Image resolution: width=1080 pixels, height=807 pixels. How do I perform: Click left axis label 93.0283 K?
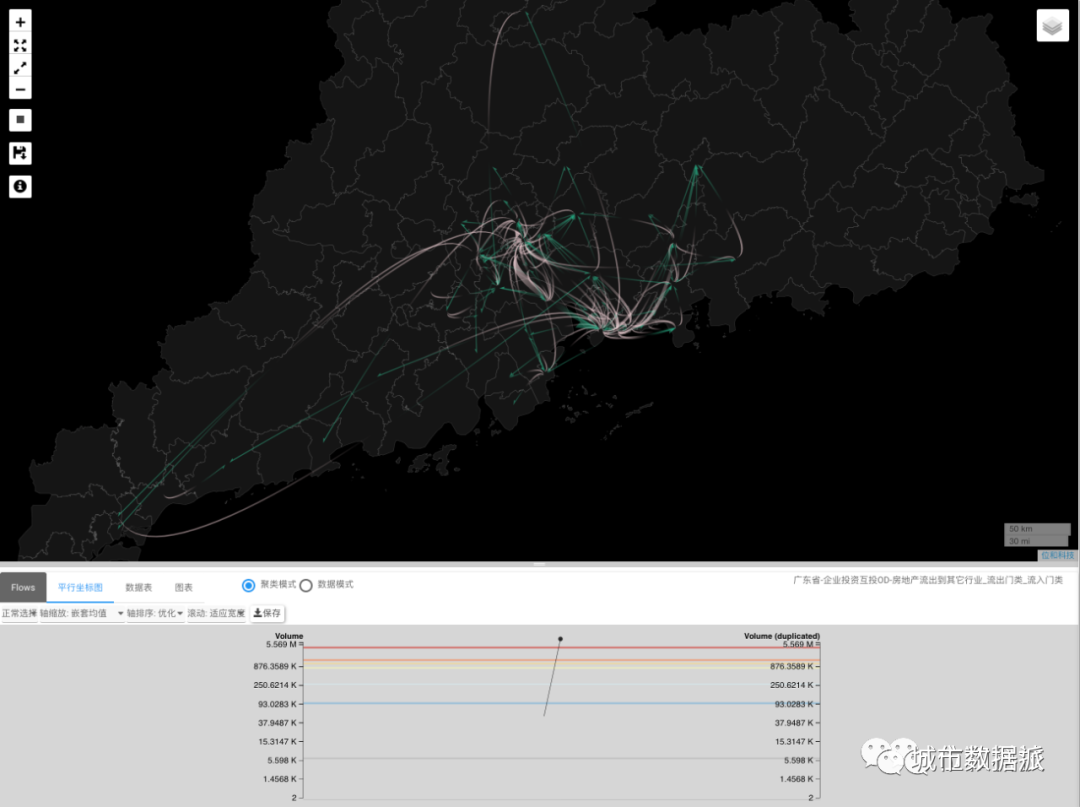pyautogui.click(x=277, y=704)
